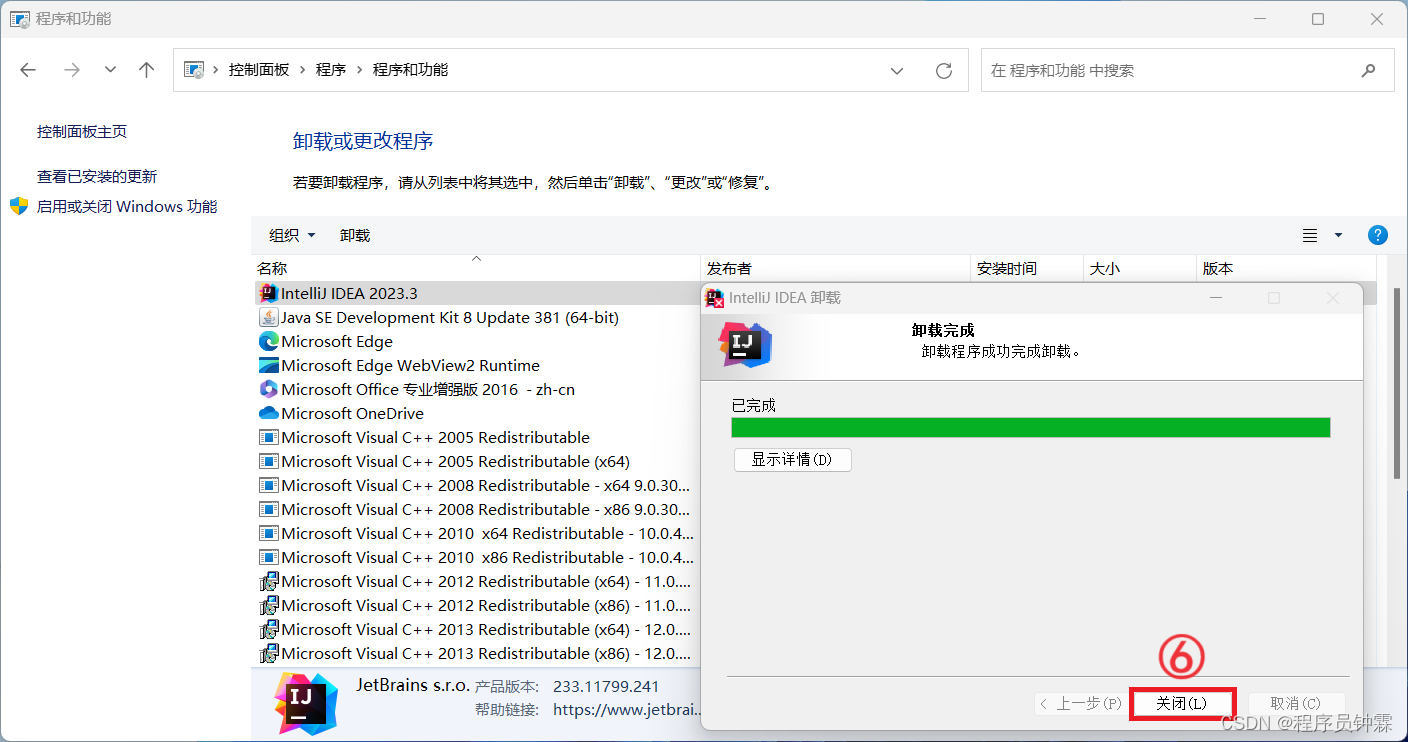Click the Visual C++ 2008 x86 icon
This screenshot has height=742, width=1408.
(x=268, y=509)
